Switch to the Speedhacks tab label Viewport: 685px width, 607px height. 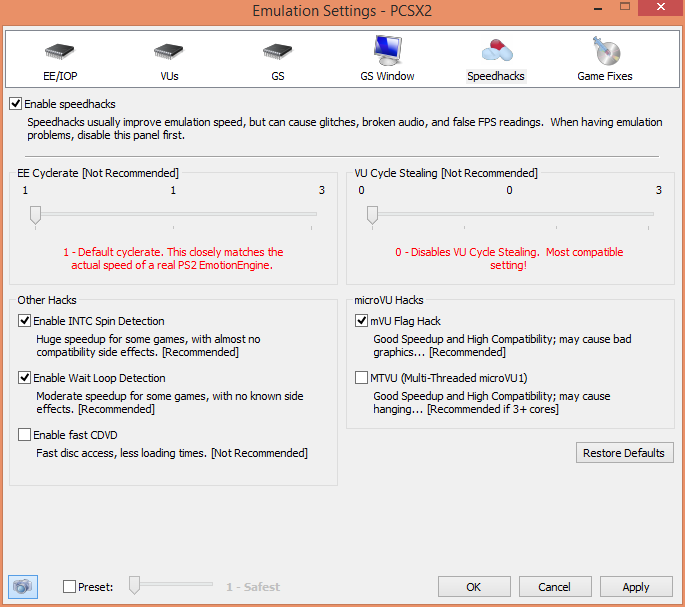[x=496, y=76]
